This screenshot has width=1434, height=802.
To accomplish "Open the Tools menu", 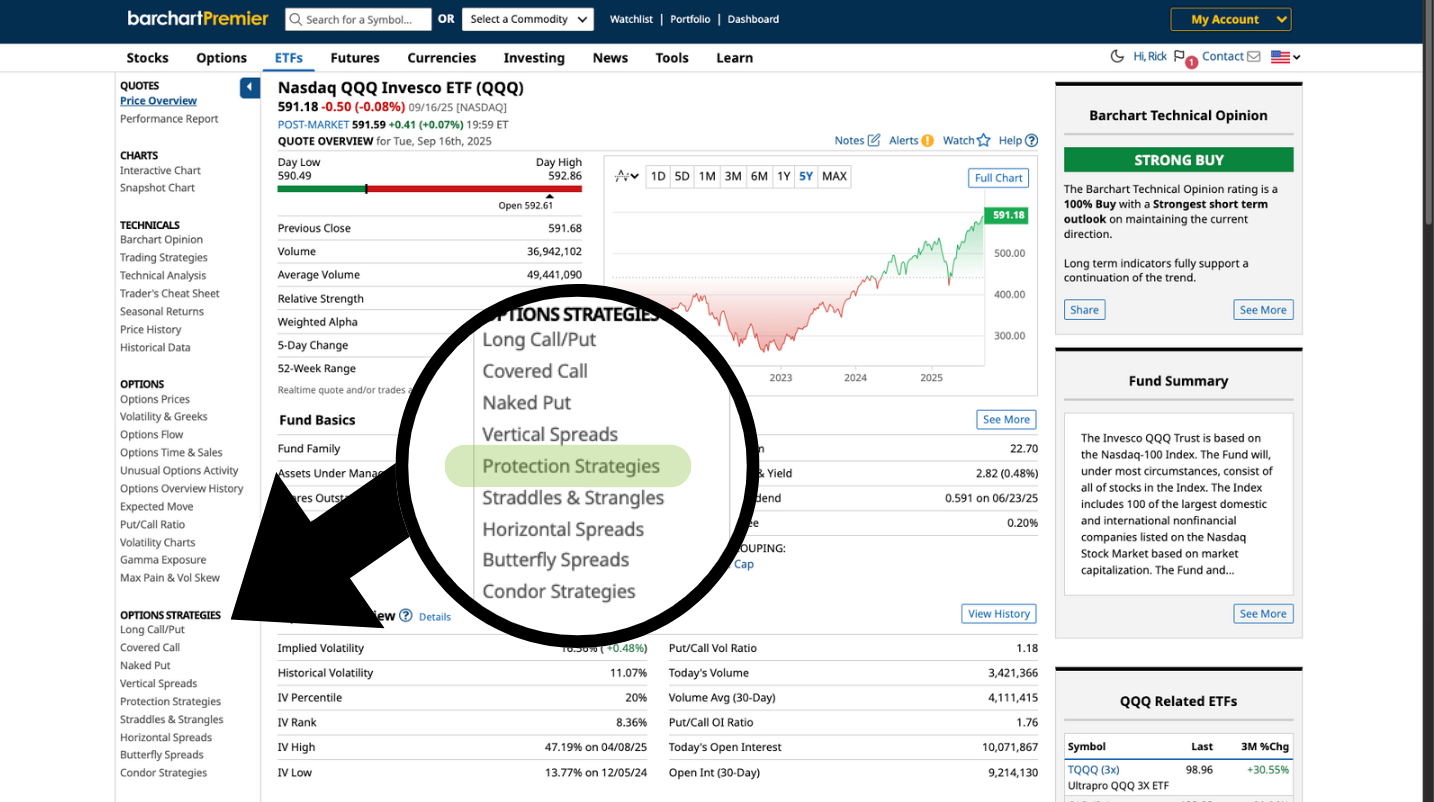I will (672, 58).
